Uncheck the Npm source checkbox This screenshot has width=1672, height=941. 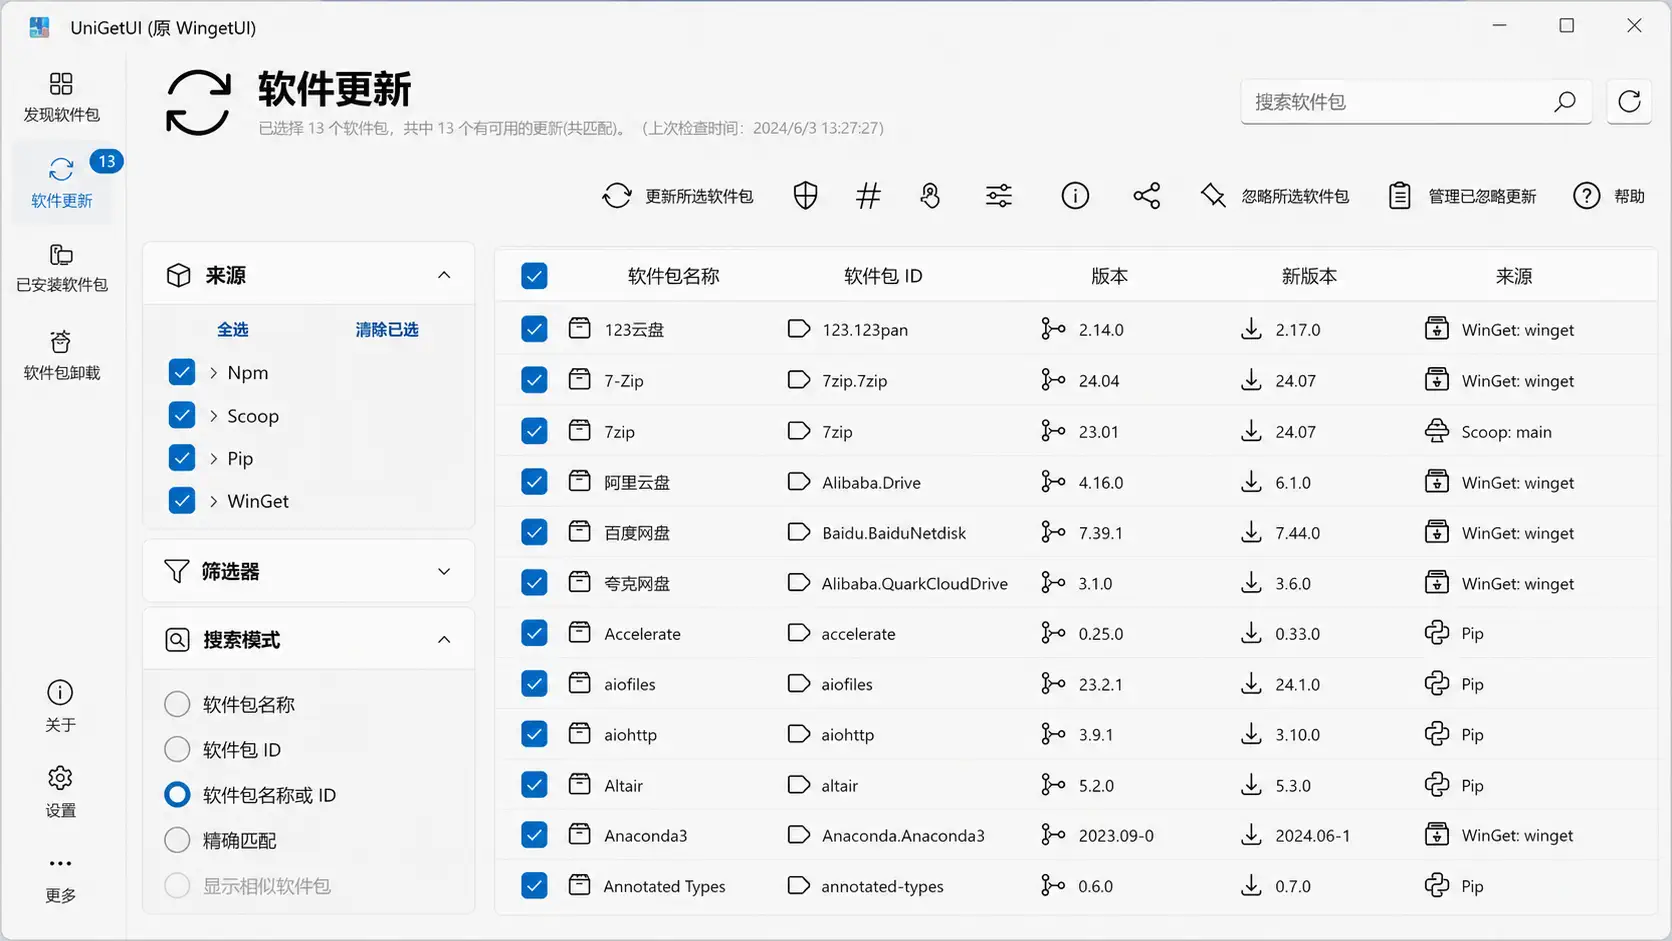click(182, 372)
